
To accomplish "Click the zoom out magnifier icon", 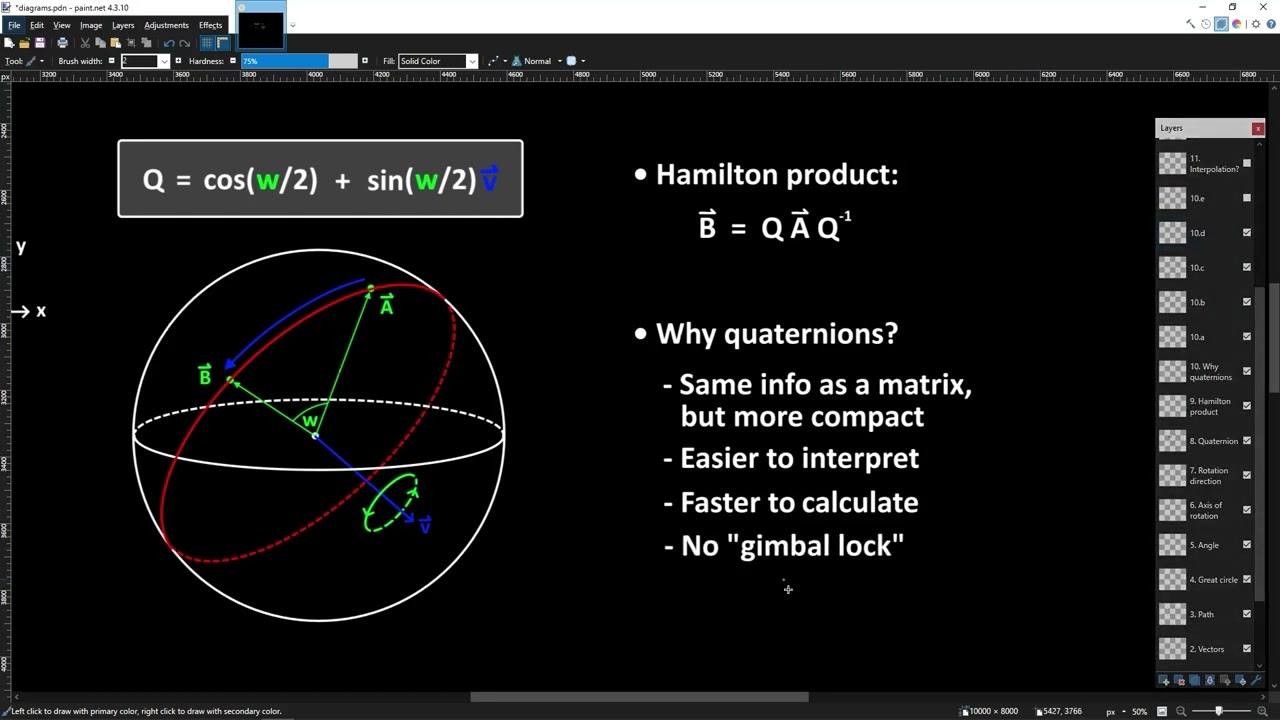I will pyautogui.click(x=1181, y=711).
